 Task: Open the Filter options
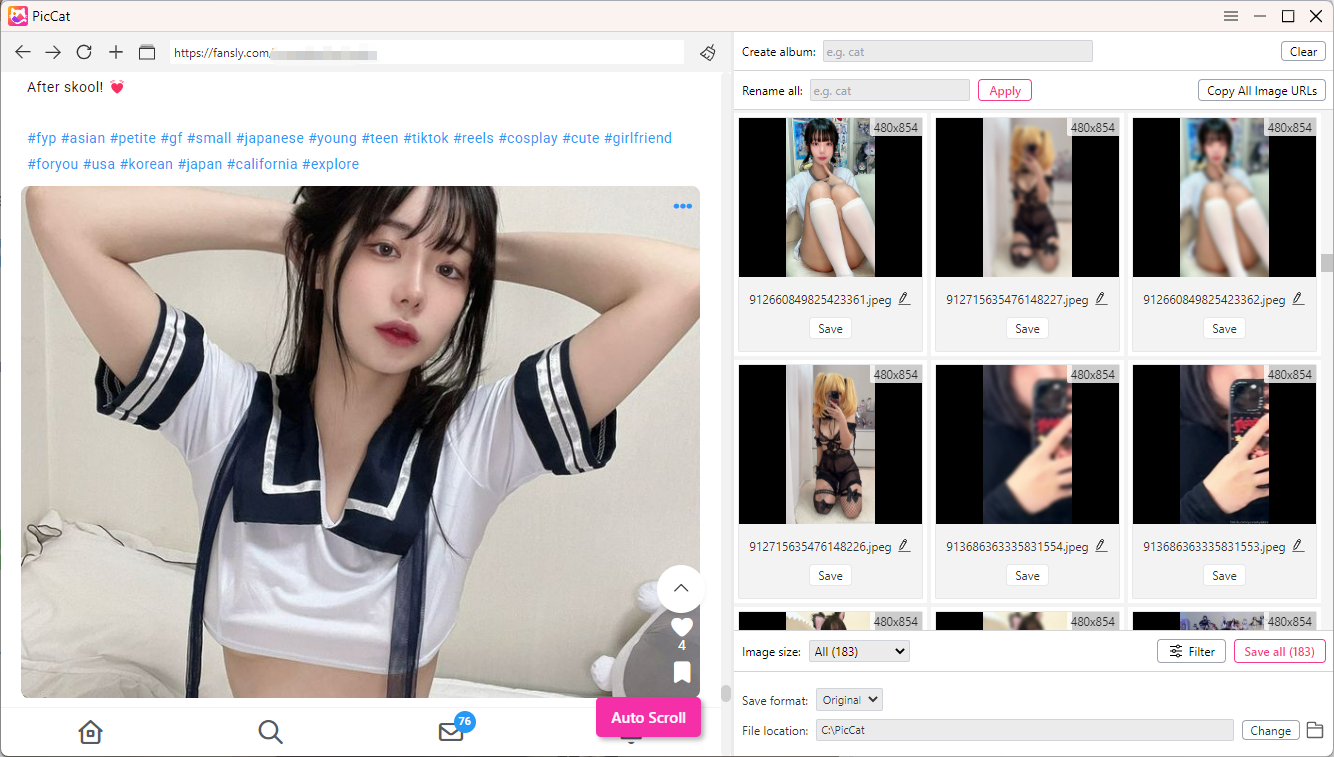[1191, 651]
